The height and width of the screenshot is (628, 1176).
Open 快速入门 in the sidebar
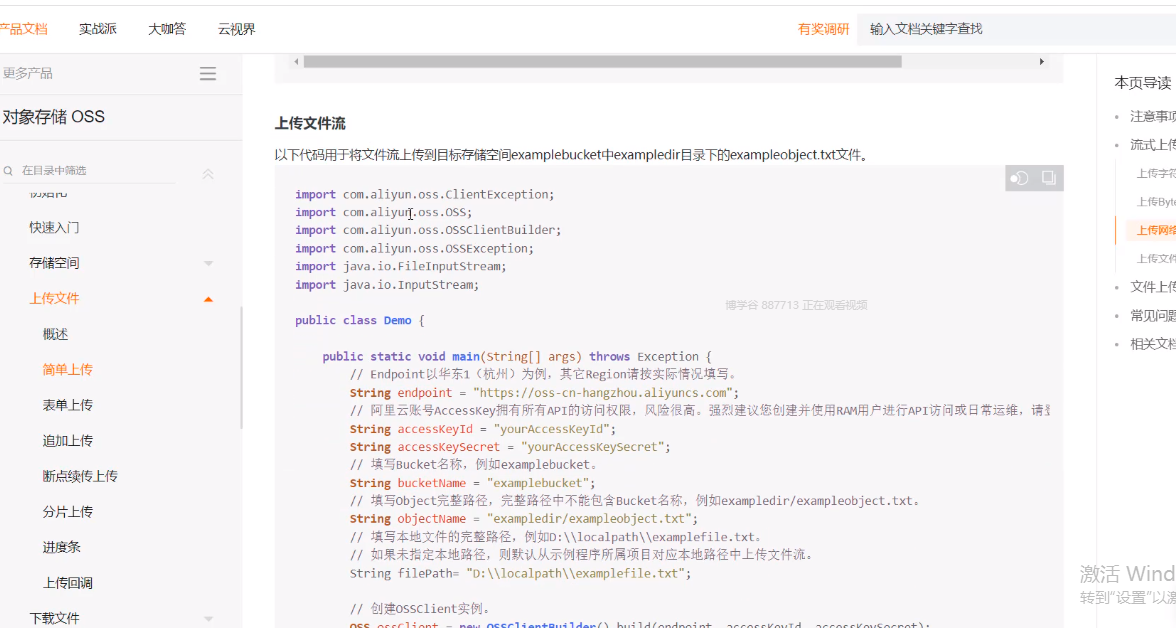[54, 227]
